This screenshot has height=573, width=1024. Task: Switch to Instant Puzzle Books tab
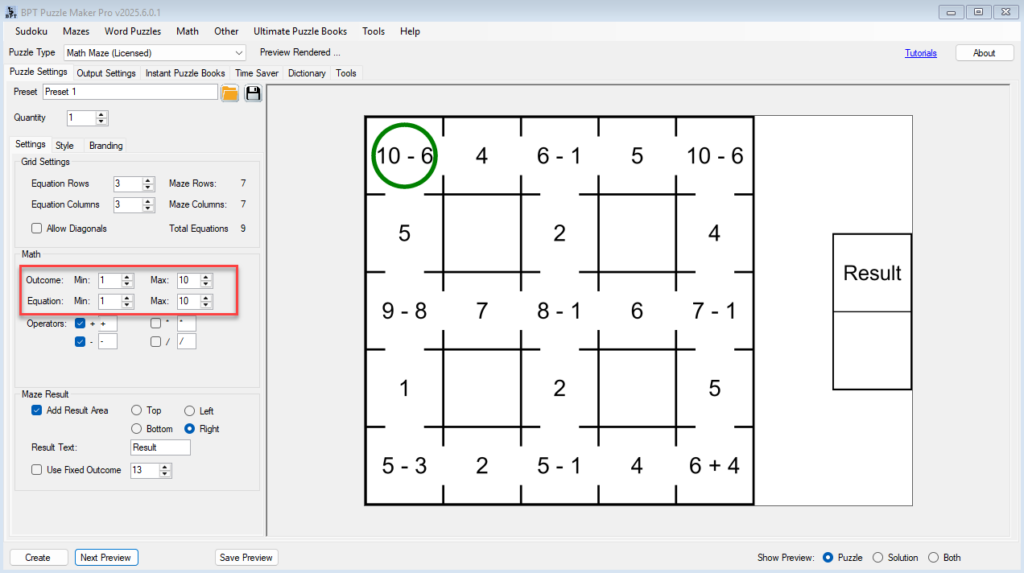[185, 73]
